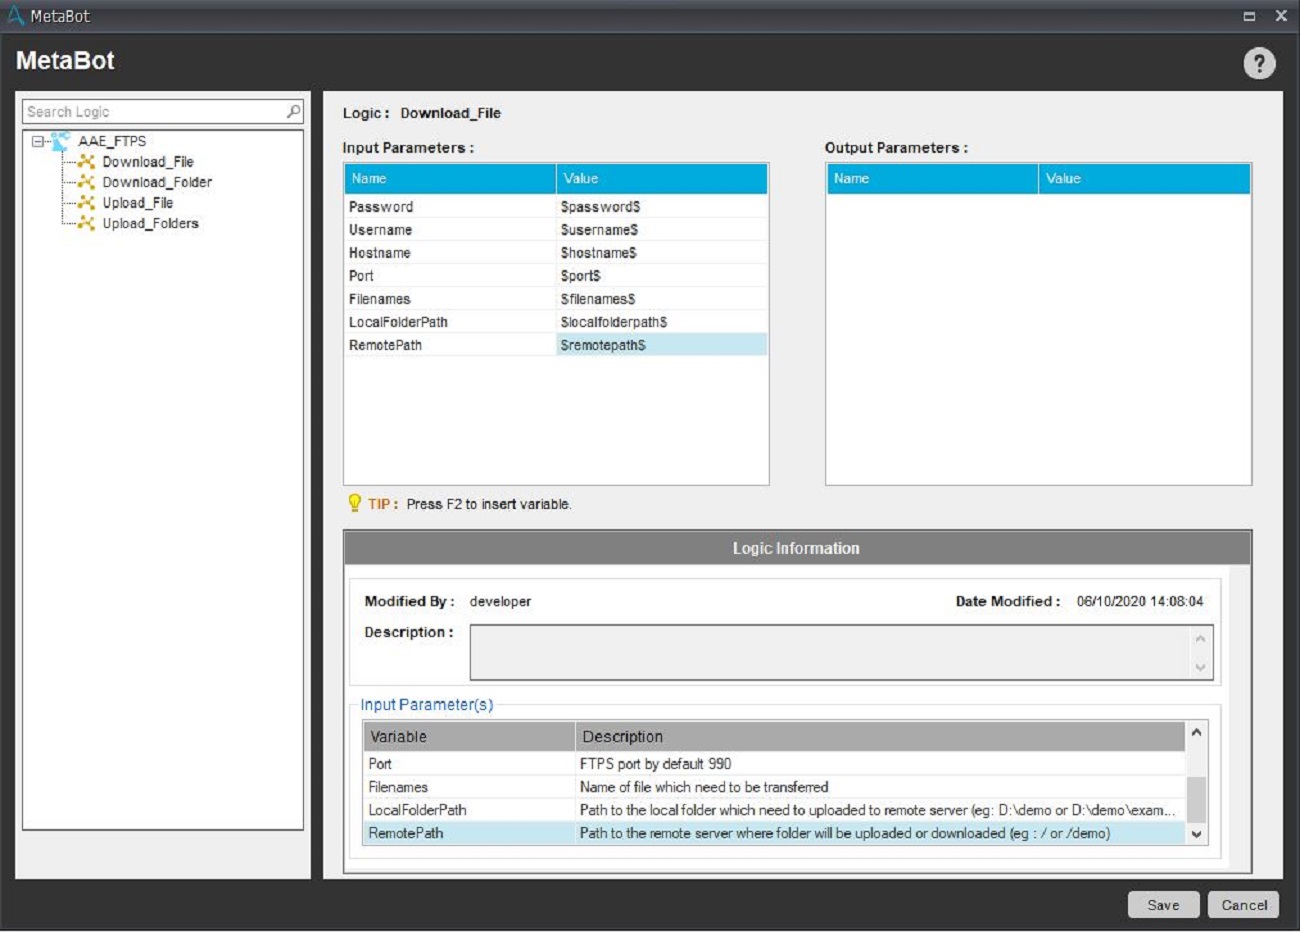Click the AAE_FTPS MetaBot icon
The image size is (1300, 932).
point(61,141)
